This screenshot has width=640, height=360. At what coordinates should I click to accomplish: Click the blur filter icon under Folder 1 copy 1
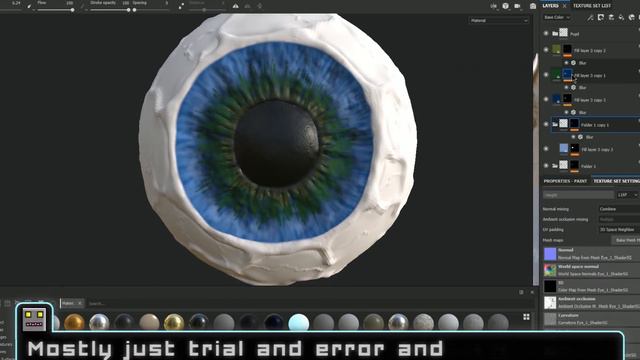pyautogui.click(x=580, y=137)
